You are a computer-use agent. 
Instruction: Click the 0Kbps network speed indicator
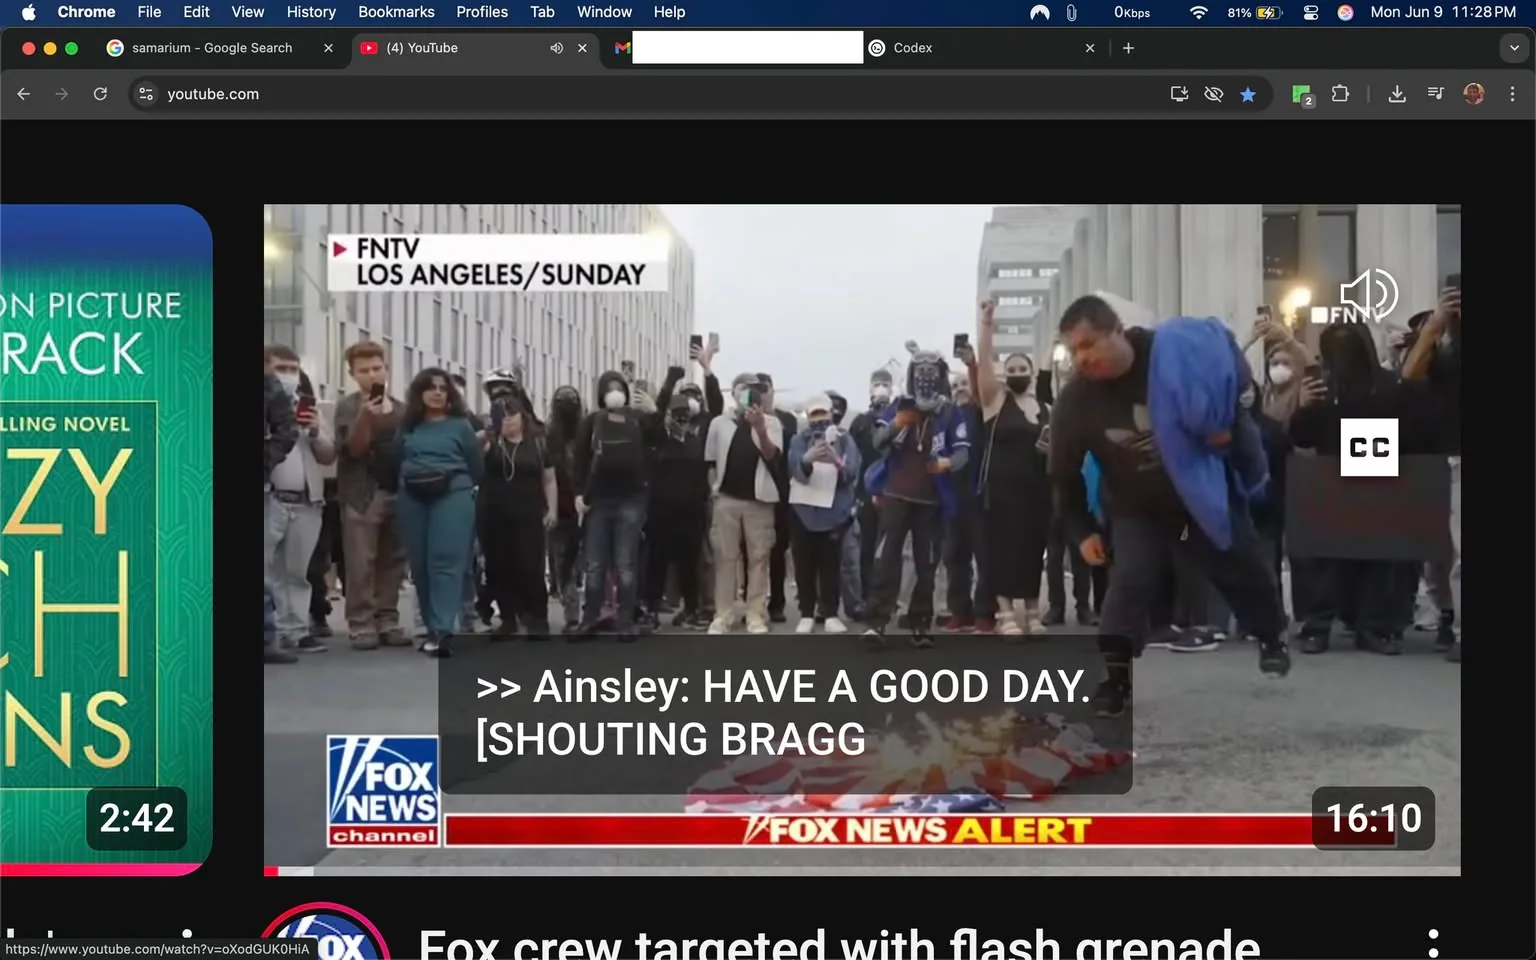[1132, 12]
